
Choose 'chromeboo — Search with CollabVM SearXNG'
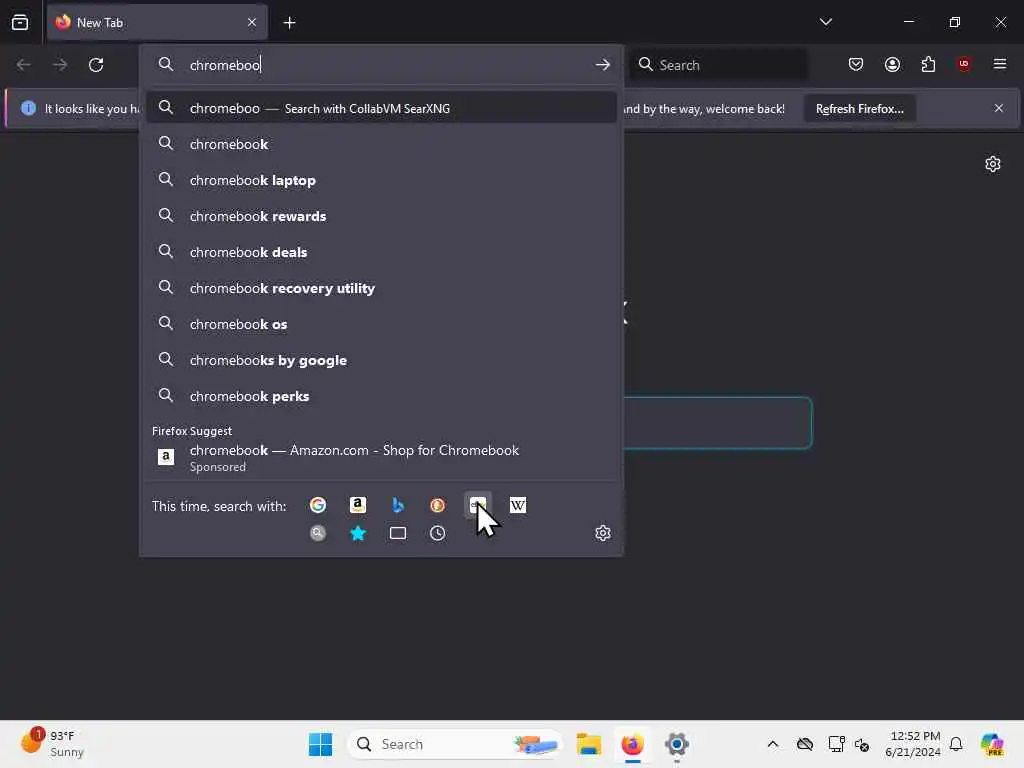(381, 108)
